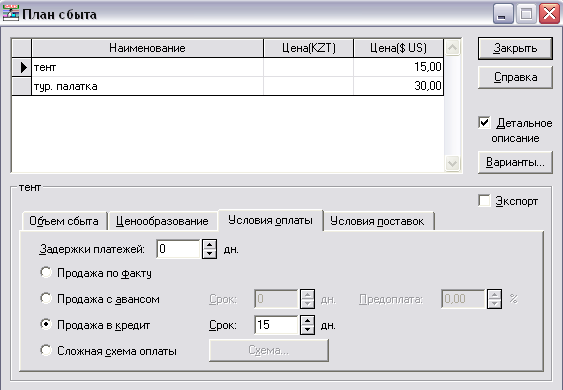
Task: Minimize the План сбыта window
Action: (503, 14)
